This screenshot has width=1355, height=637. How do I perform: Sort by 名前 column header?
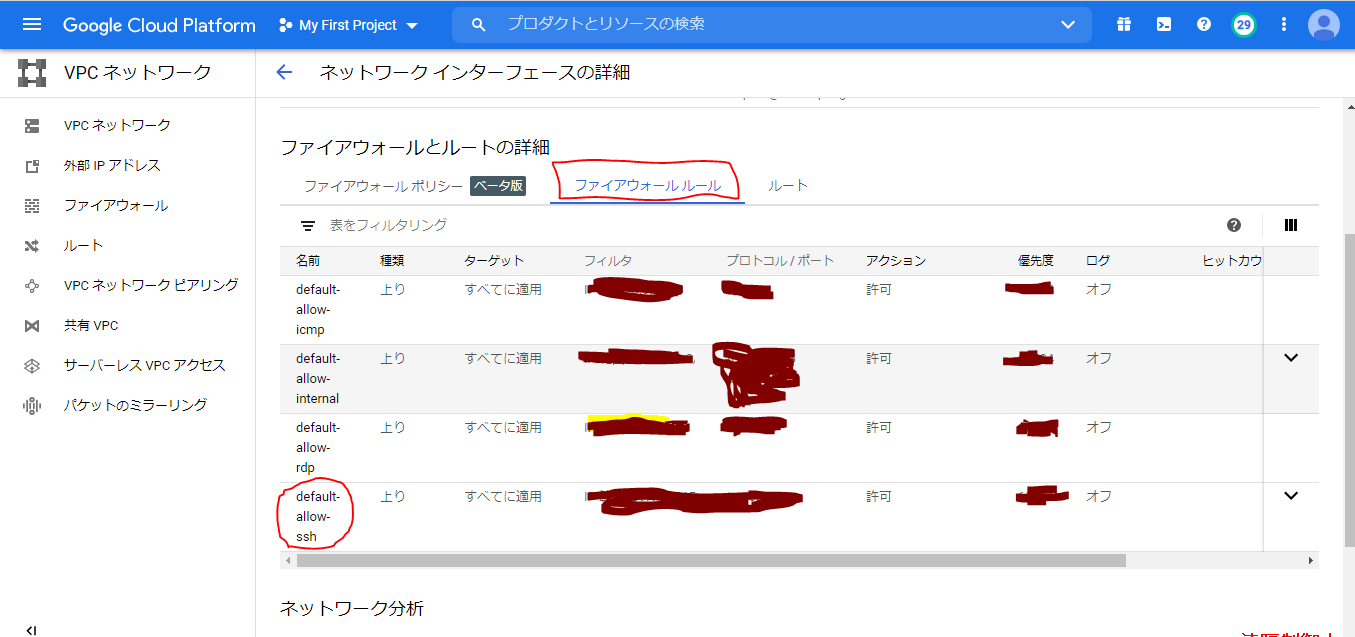pyautogui.click(x=308, y=261)
